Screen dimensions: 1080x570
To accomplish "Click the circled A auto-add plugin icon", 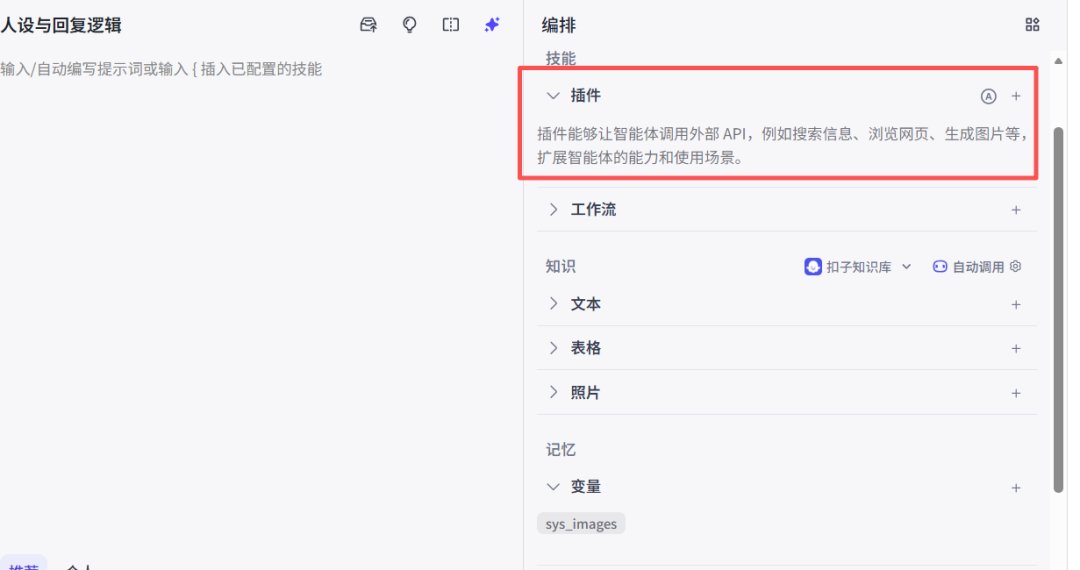I will pos(988,96).
